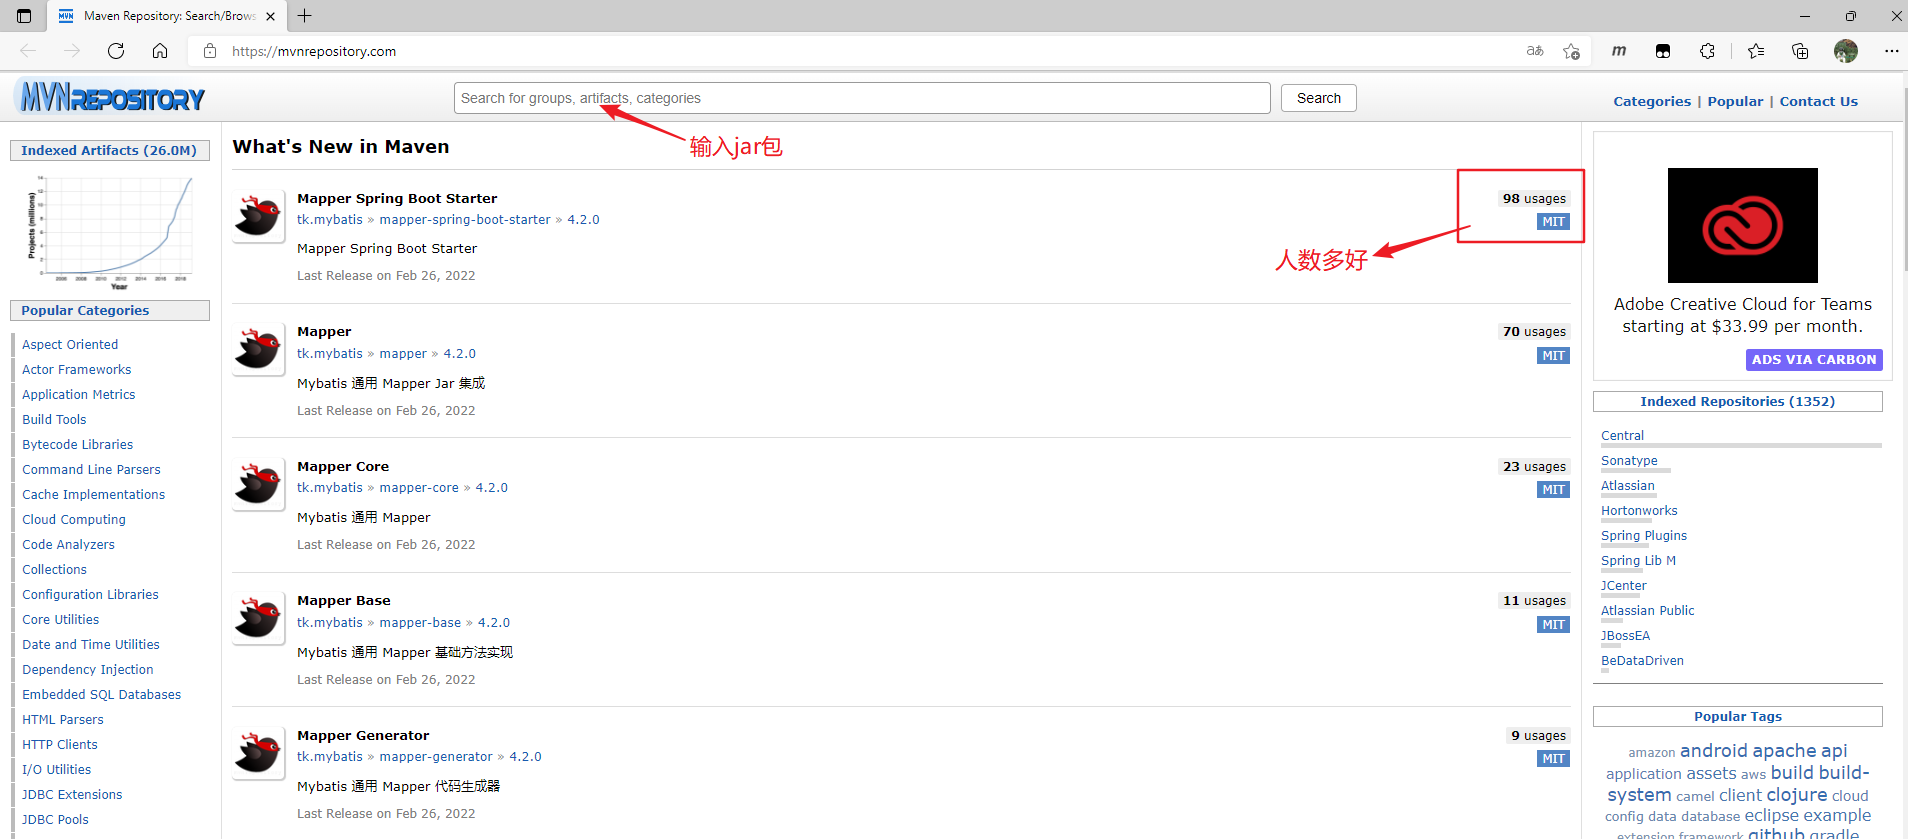Image resolution: width=1908 pixels, height=839 pixels.
Task: Click the browser address bar URL
Action: (x=314, y=51)
